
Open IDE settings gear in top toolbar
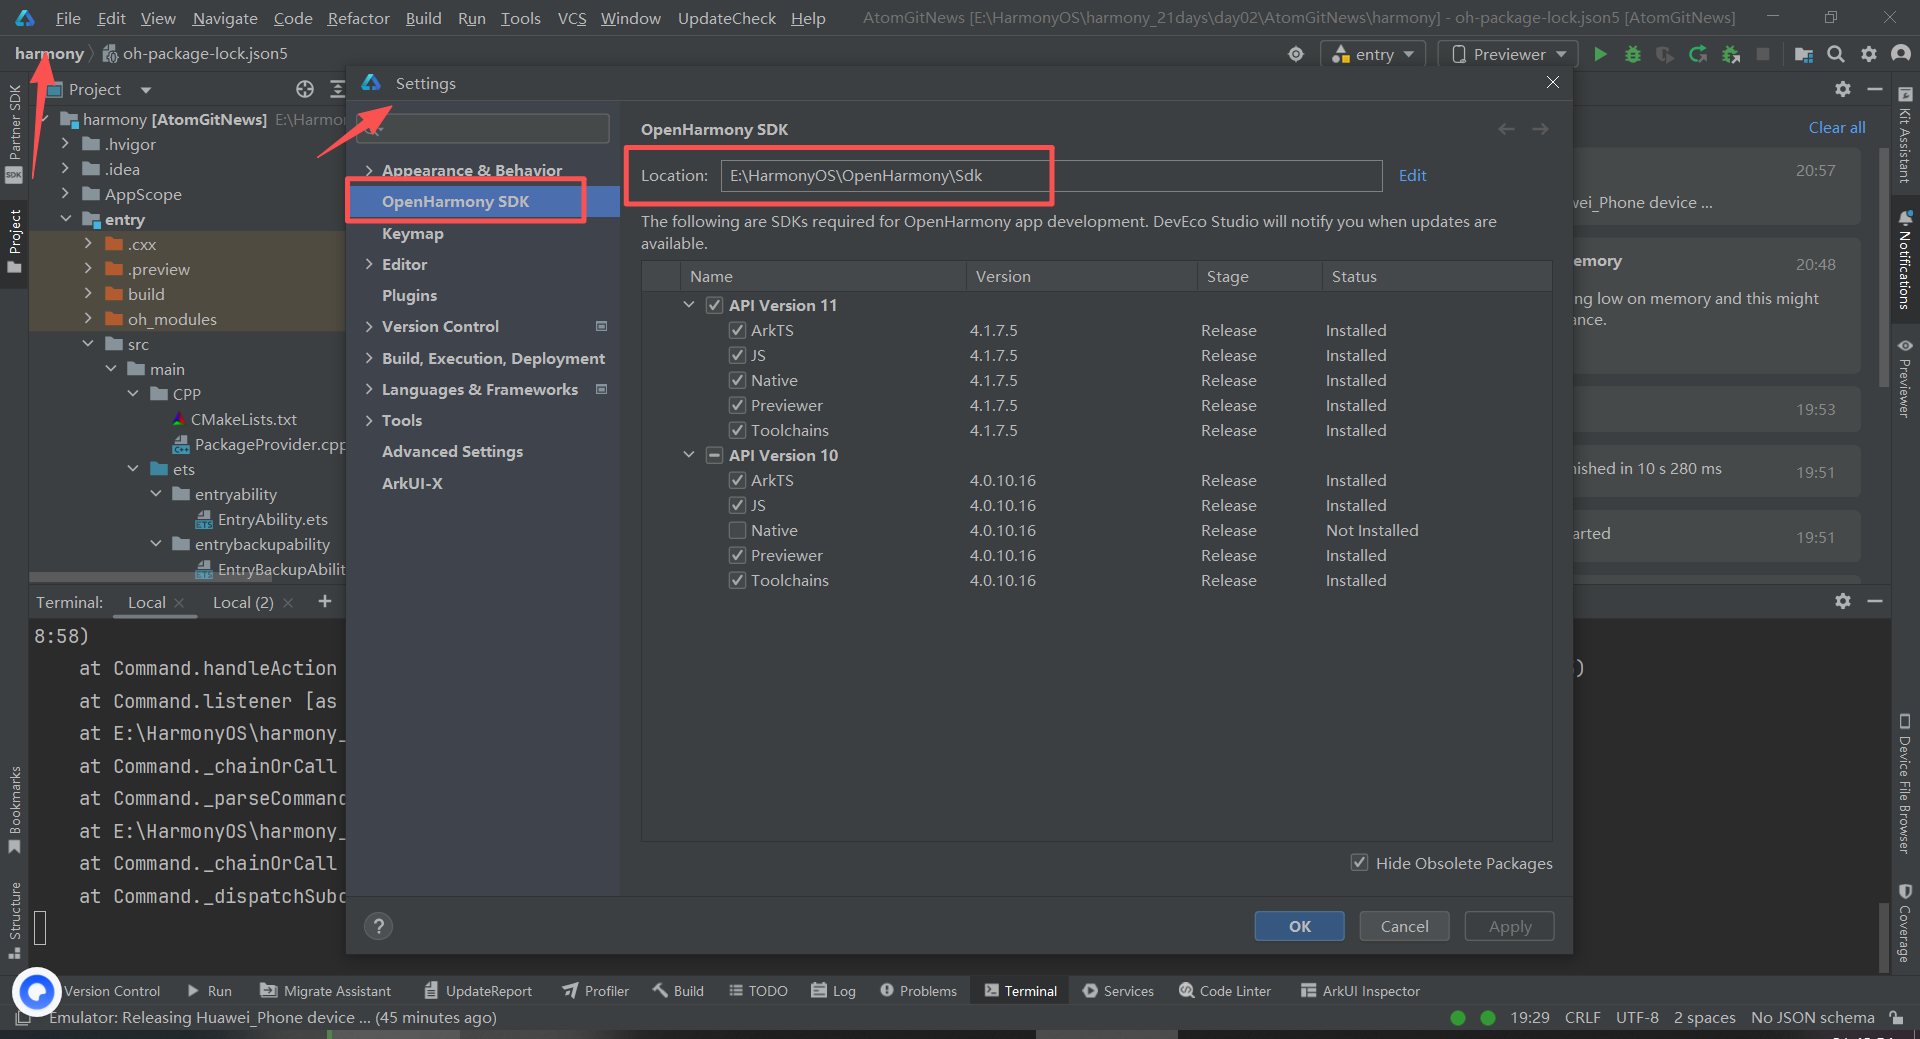point(1868,54)
